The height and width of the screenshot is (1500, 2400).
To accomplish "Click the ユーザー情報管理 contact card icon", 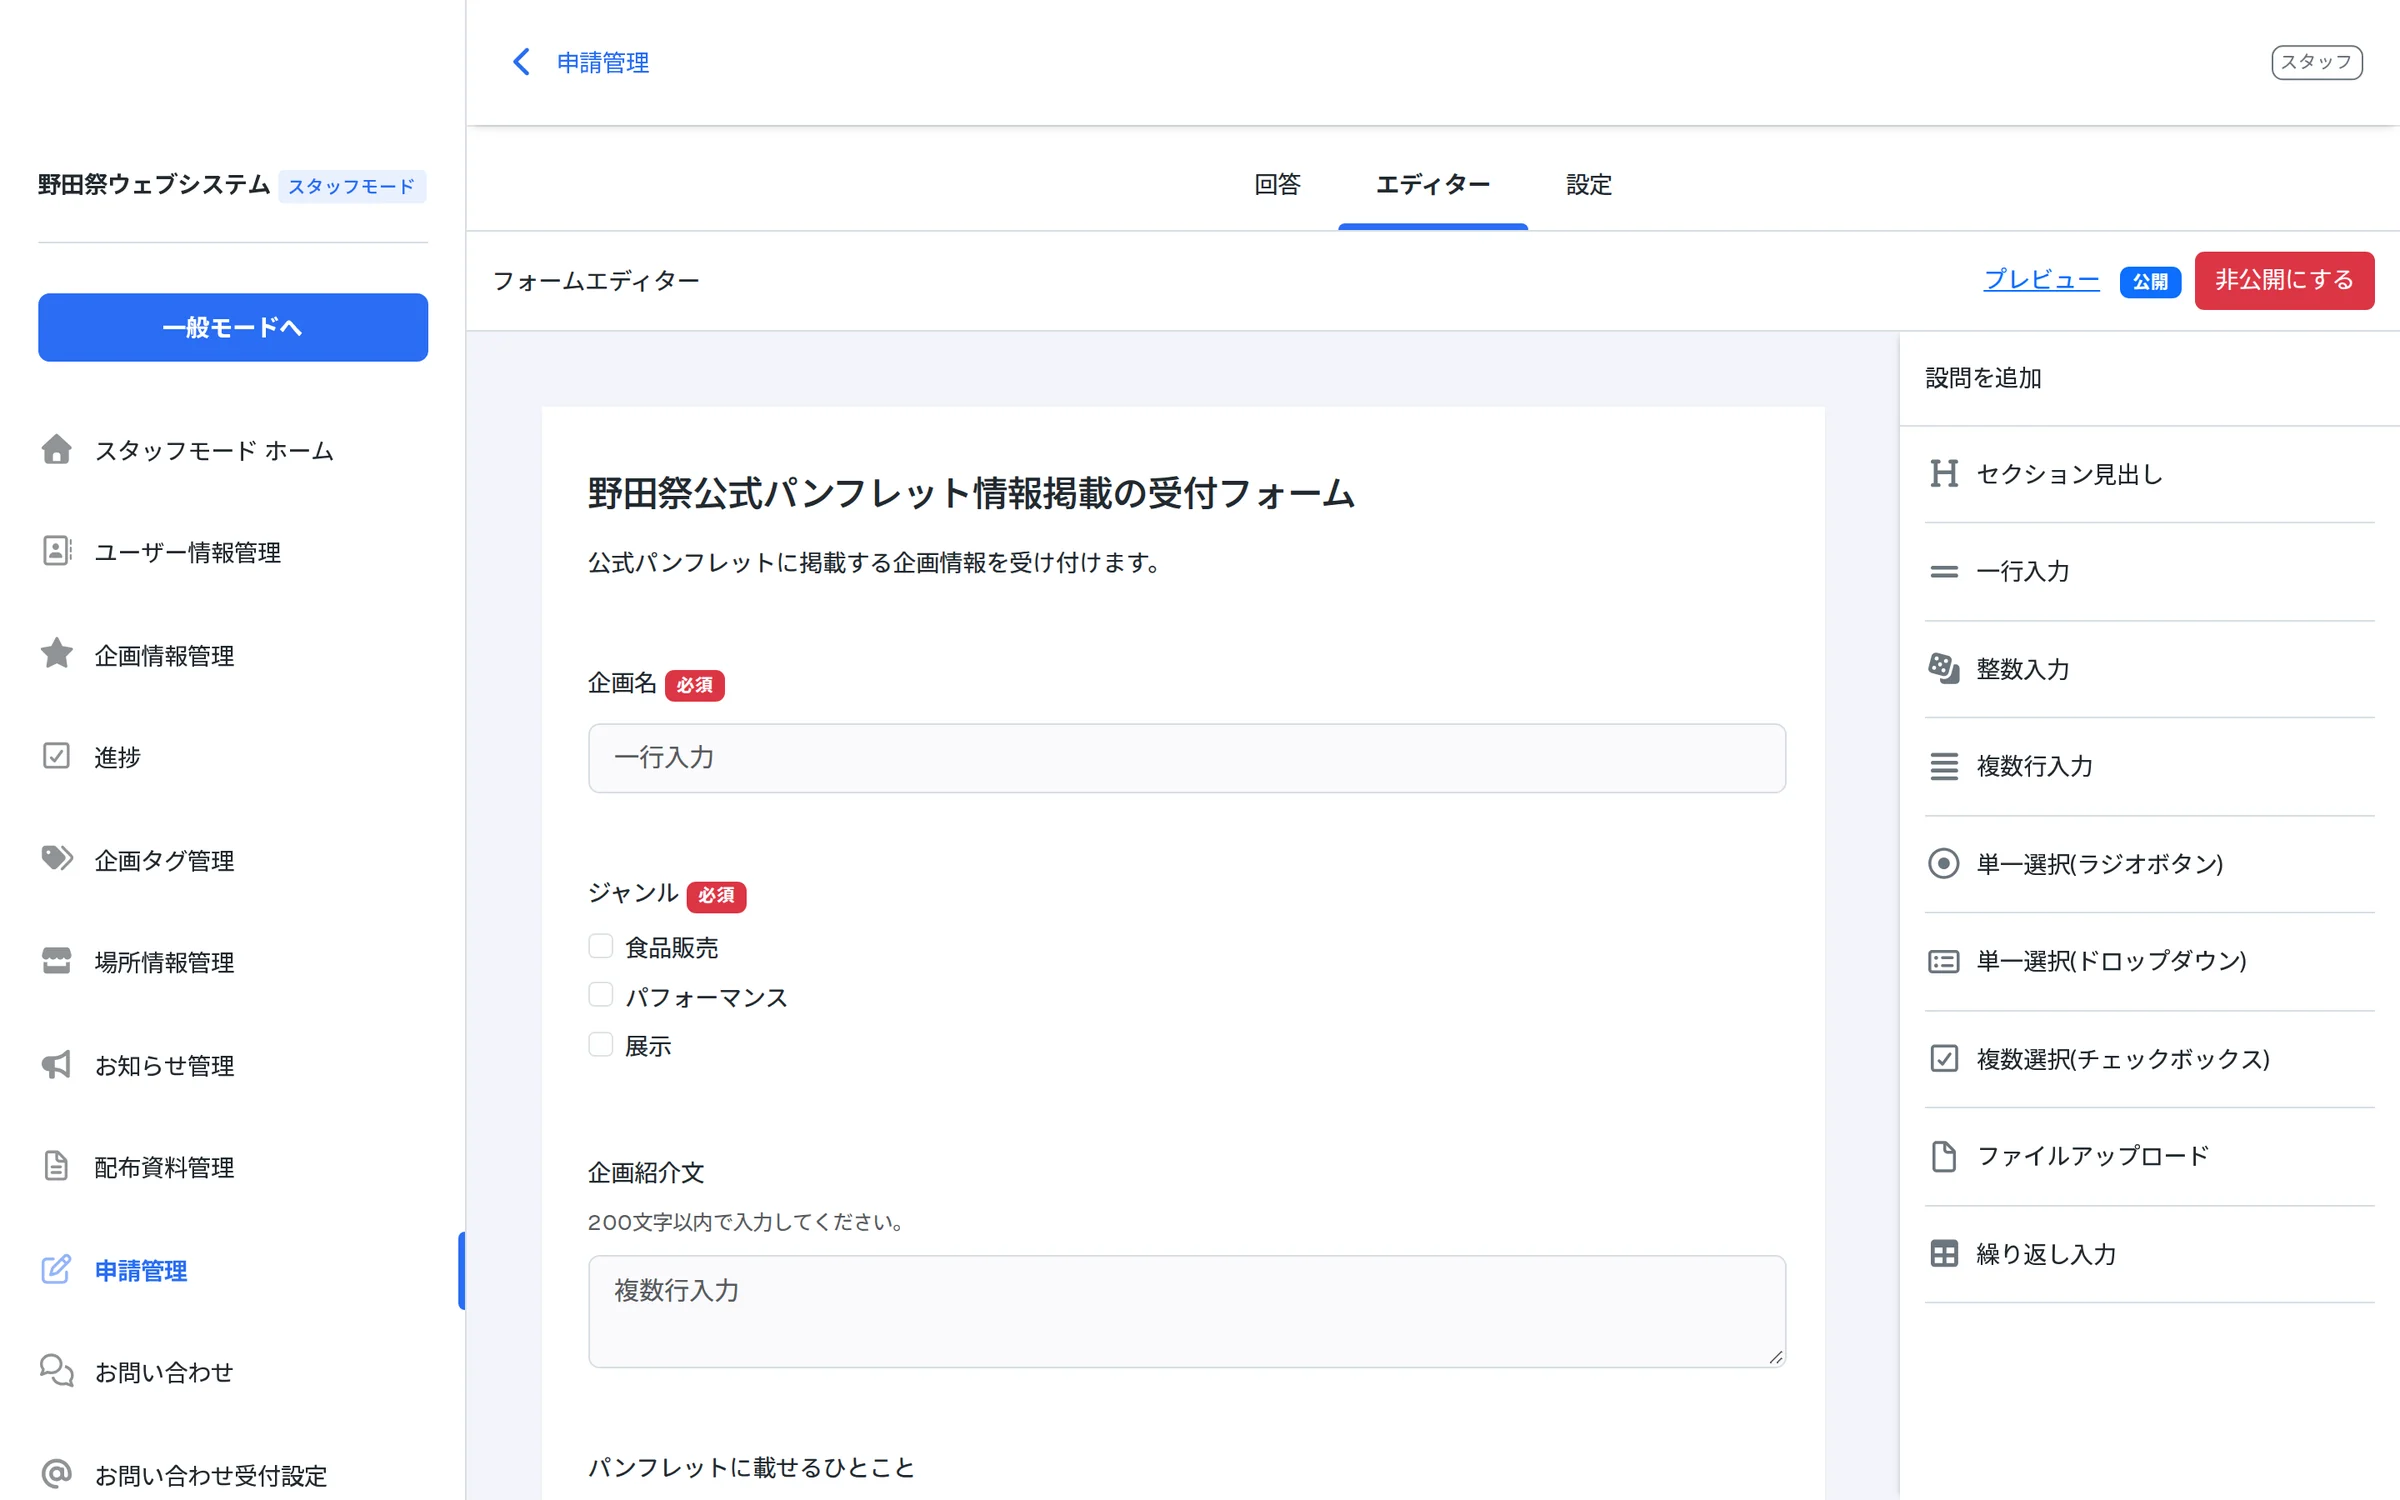I will point(56,551).
